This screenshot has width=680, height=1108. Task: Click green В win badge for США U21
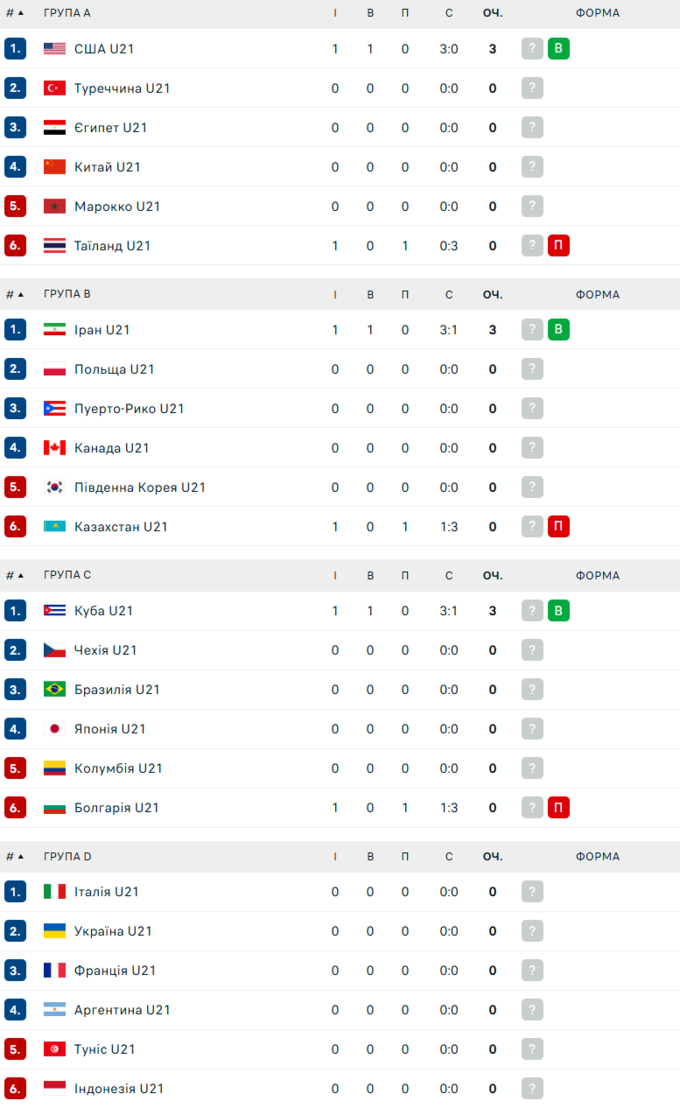pyautogui.click(x=558, y=49)
